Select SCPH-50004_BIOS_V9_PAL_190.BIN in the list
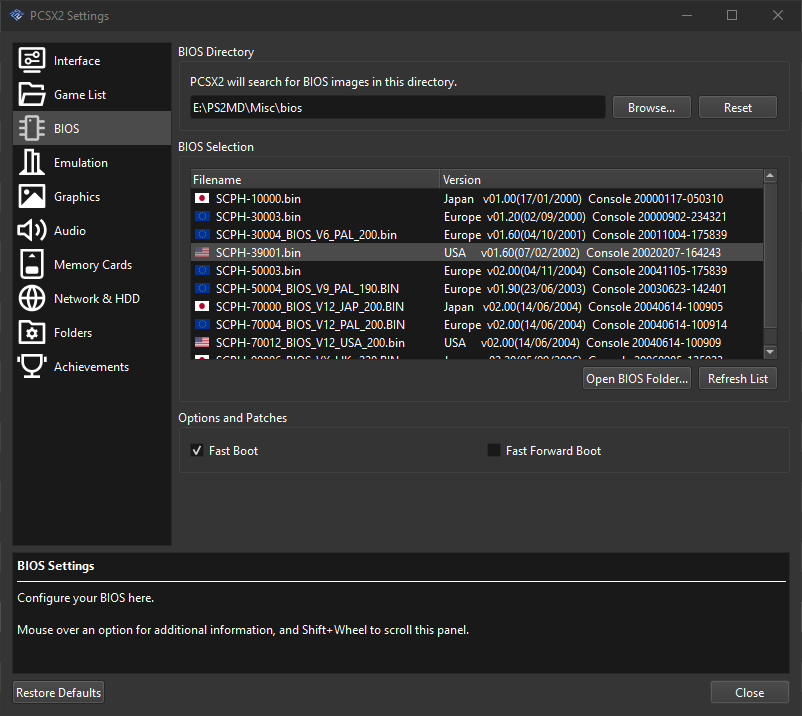 [477, 288]
